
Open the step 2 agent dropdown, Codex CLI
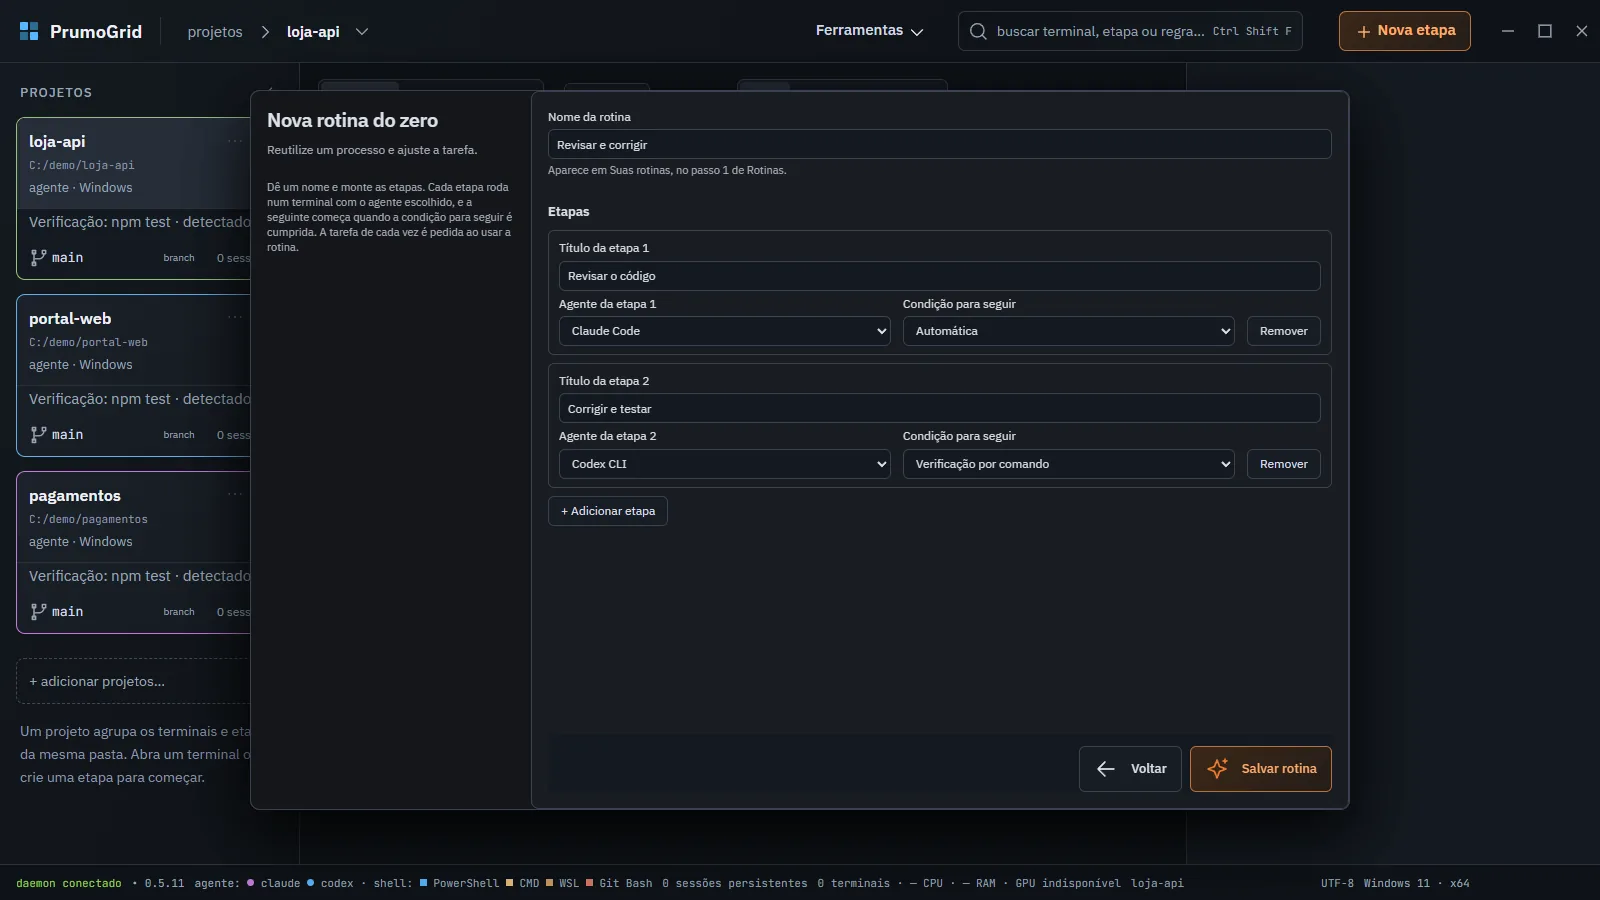point(724,464)
